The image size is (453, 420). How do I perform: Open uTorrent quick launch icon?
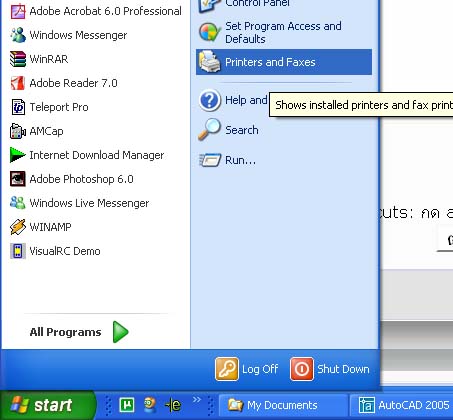coord(127,405)
